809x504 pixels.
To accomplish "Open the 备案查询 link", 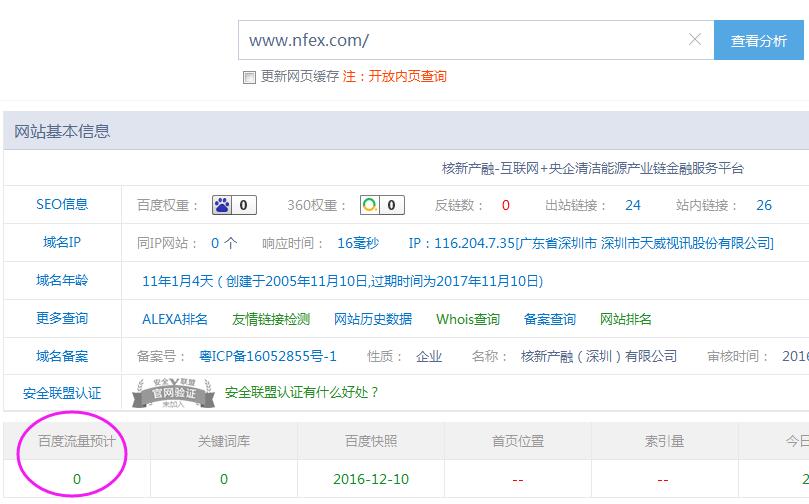I will point(549,319).
